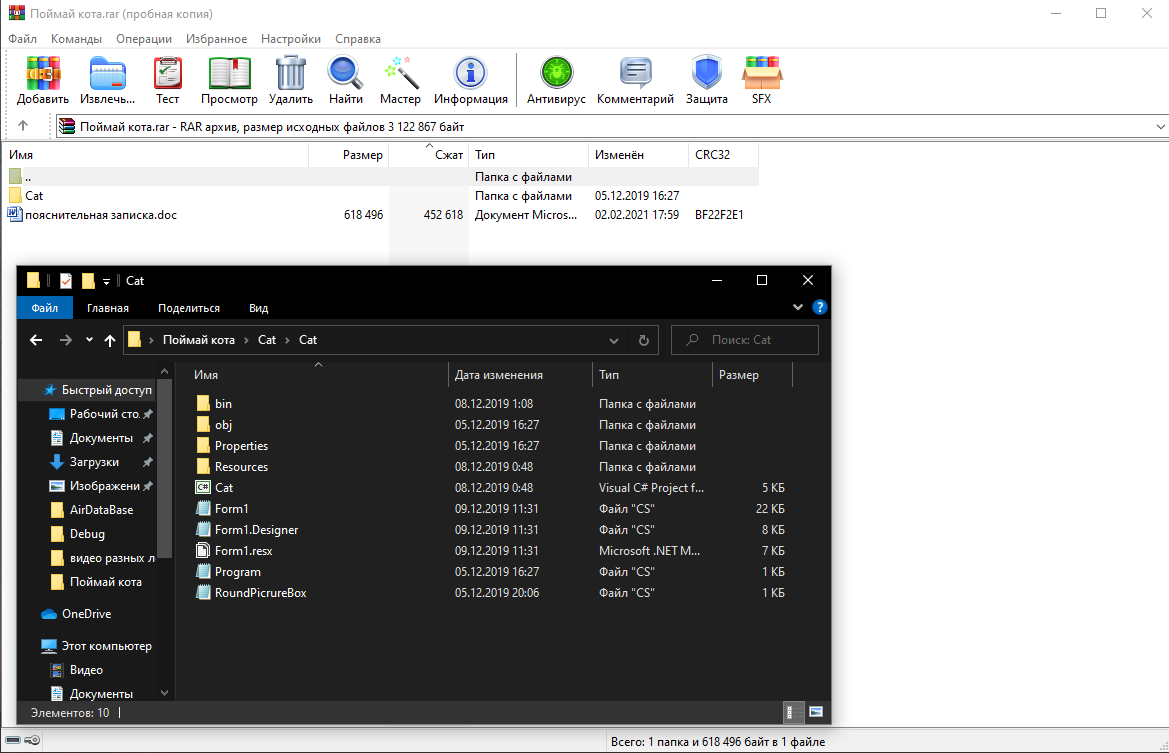Viewport: 1169px width, 753px height.
Task: Open the Защита protection tool
Action: (x=706, y=80)
